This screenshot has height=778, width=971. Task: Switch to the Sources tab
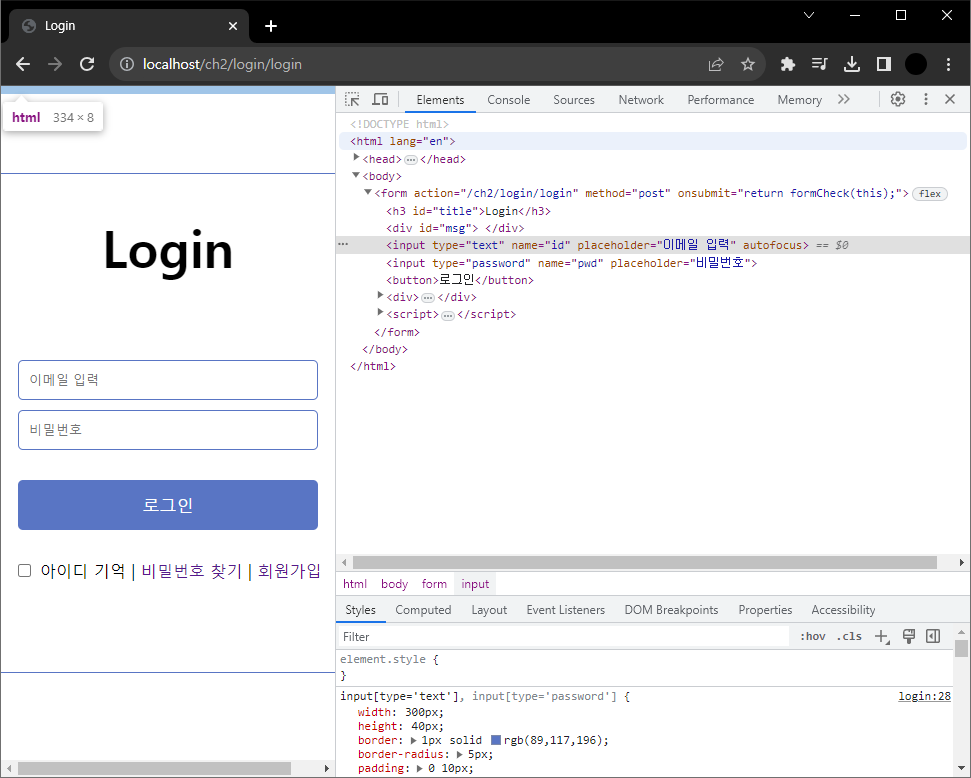[573, 100]
